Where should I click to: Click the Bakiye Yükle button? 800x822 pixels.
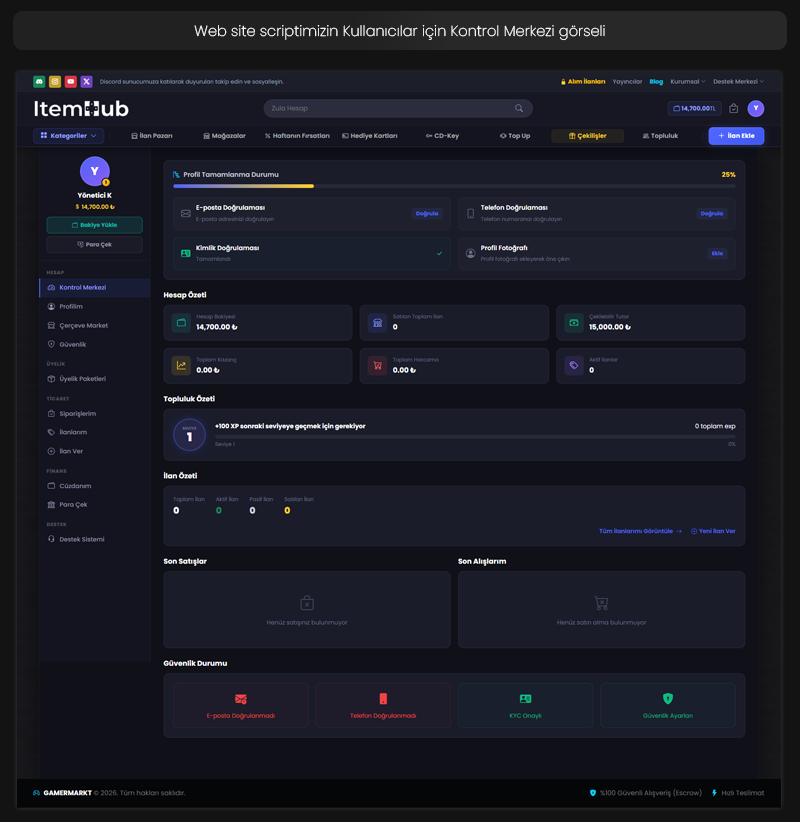94,225
